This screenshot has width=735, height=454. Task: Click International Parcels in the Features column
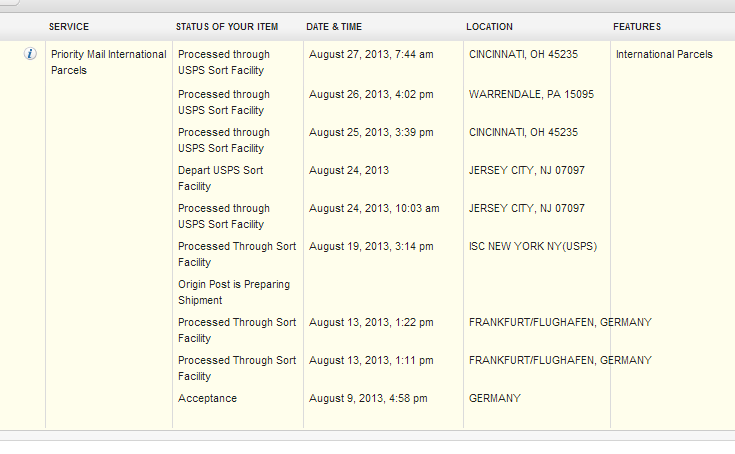point(664,54)
